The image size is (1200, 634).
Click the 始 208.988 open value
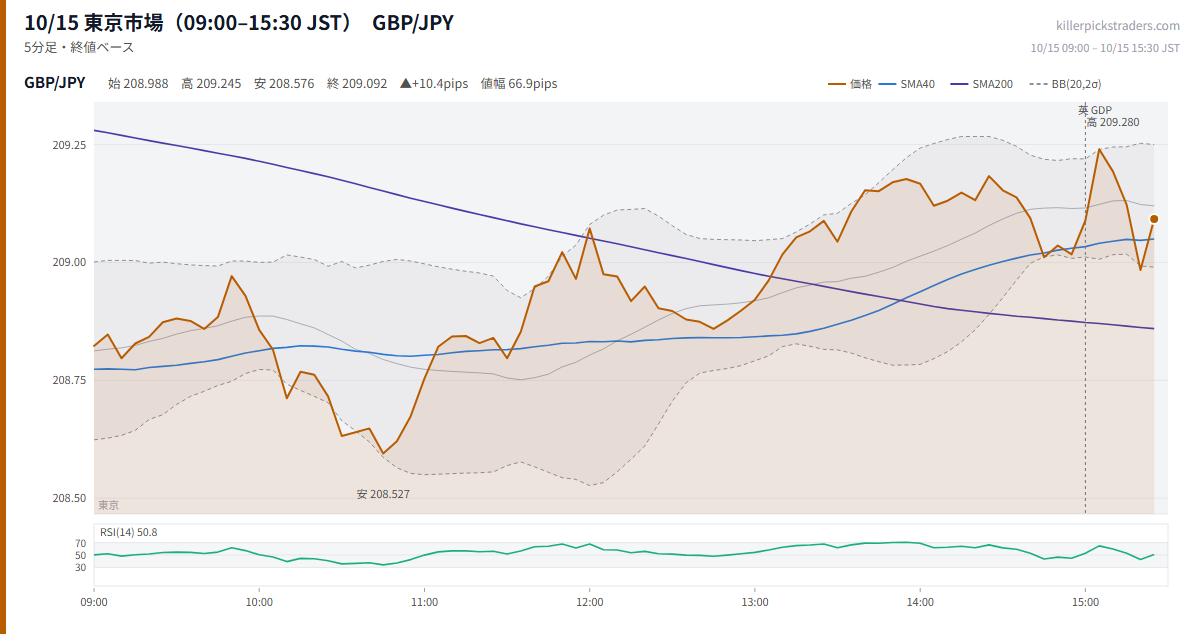coord(138,84)
